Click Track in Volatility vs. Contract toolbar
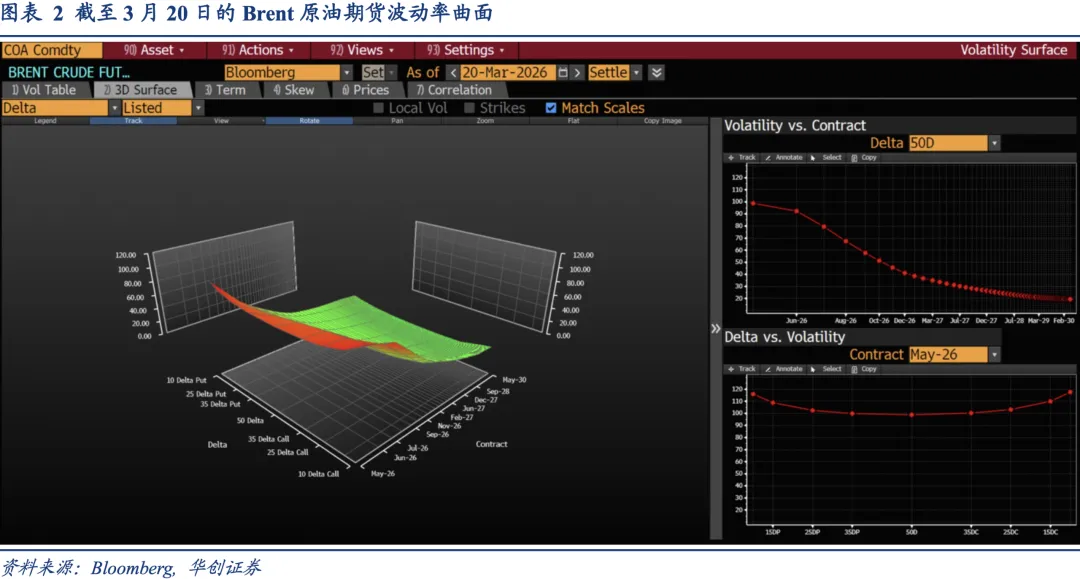Screen dimensions: 1080x579 (742, 158)
